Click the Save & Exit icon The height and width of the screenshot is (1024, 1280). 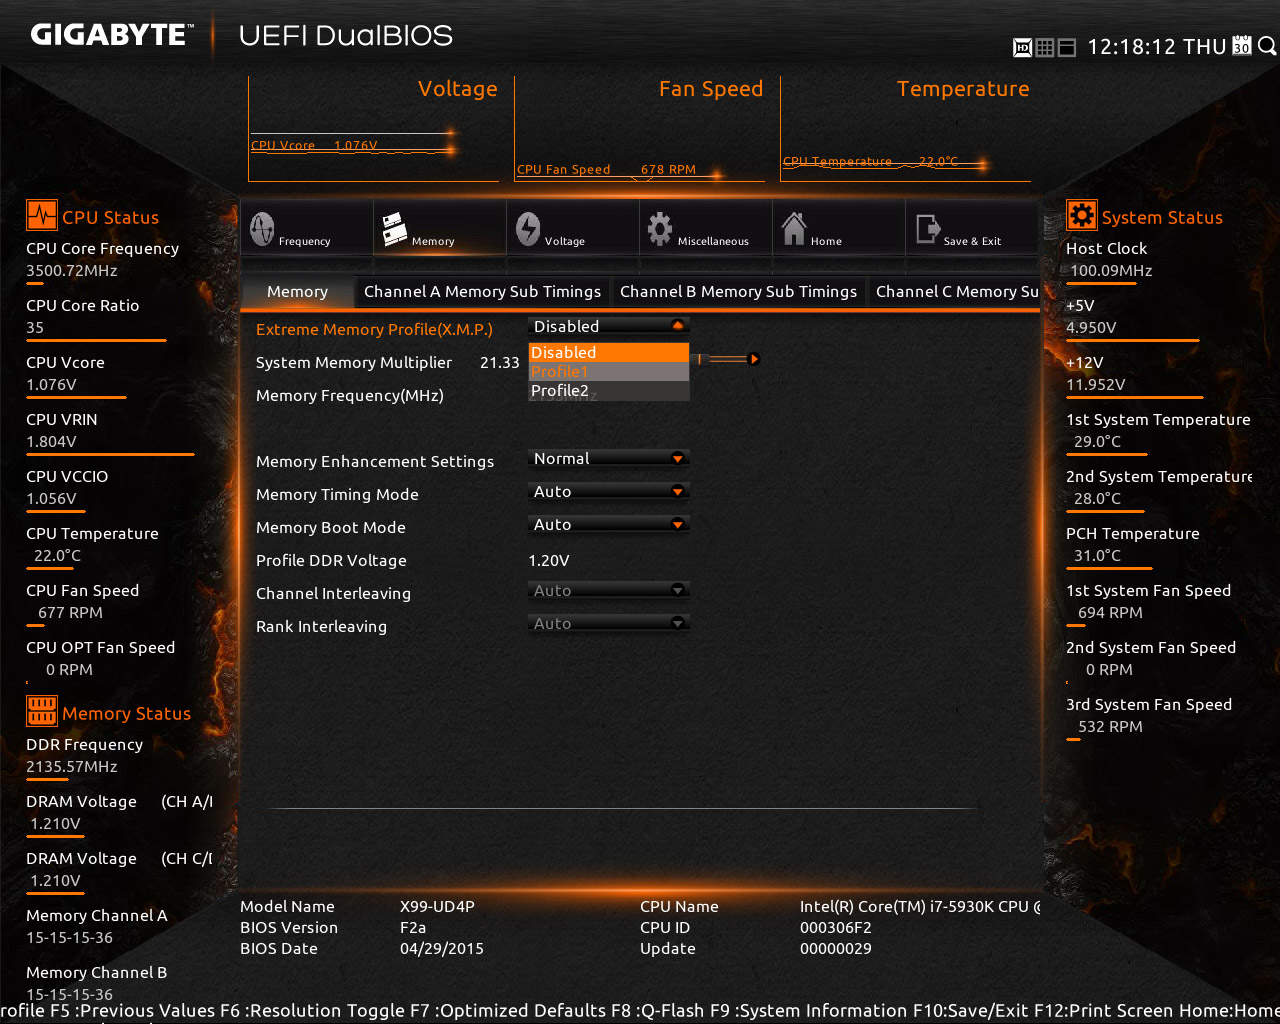(x=928, y=230)
